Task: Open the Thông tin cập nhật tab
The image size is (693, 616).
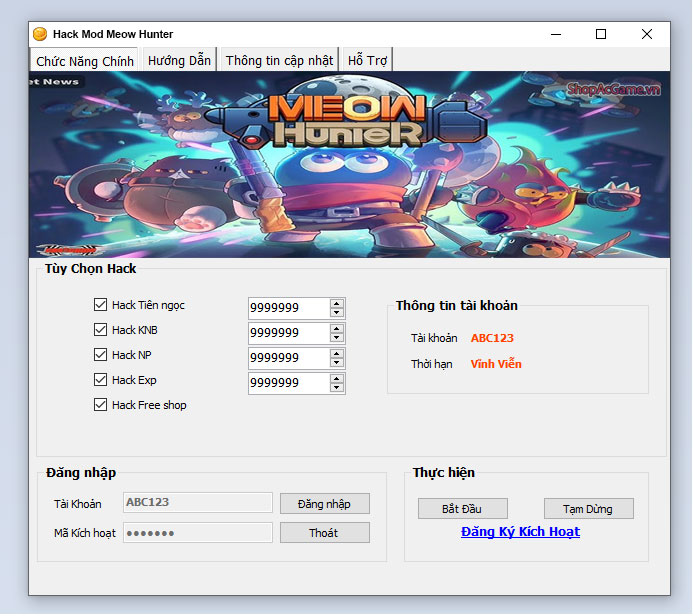Action: point(279,60)
